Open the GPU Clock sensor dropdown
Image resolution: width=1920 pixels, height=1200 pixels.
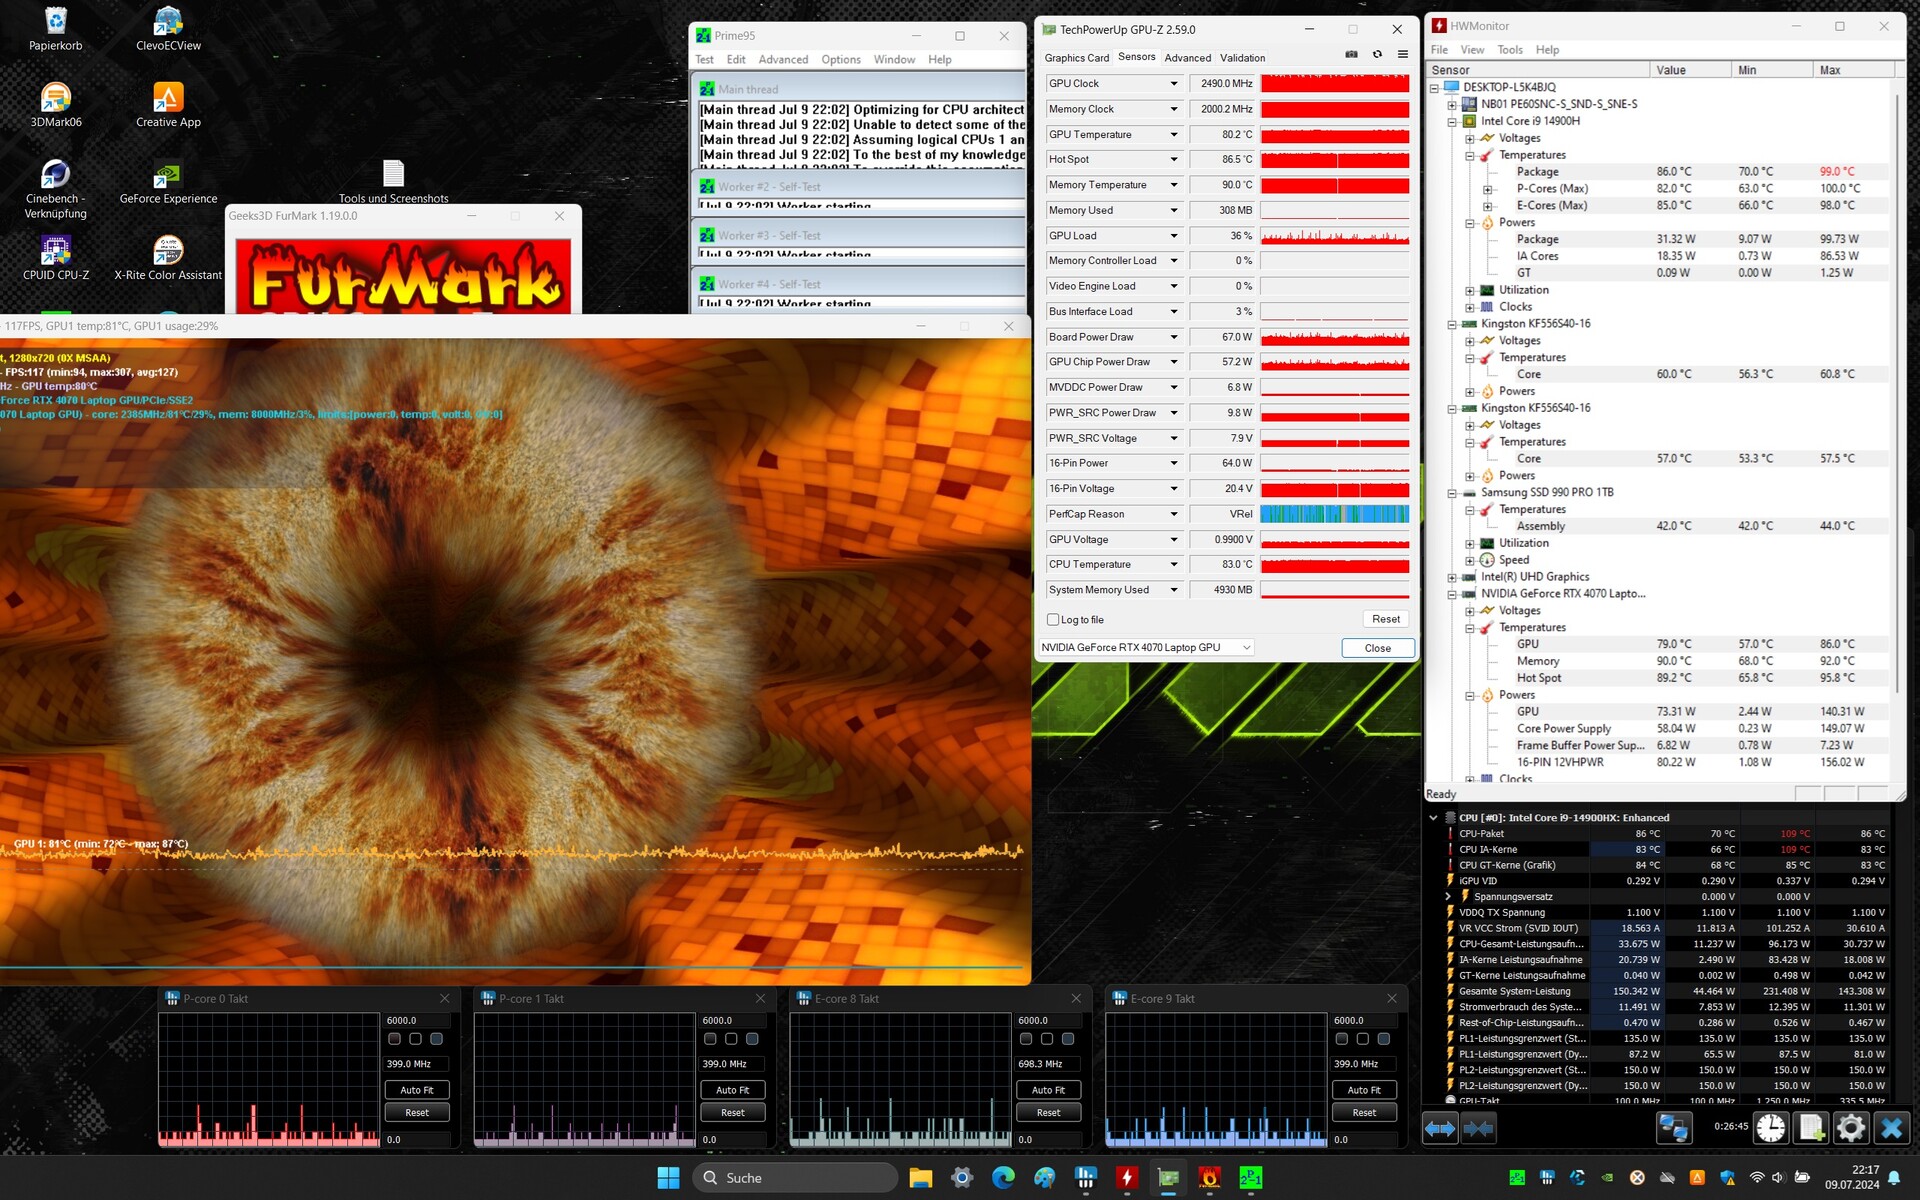(1174, 84)
